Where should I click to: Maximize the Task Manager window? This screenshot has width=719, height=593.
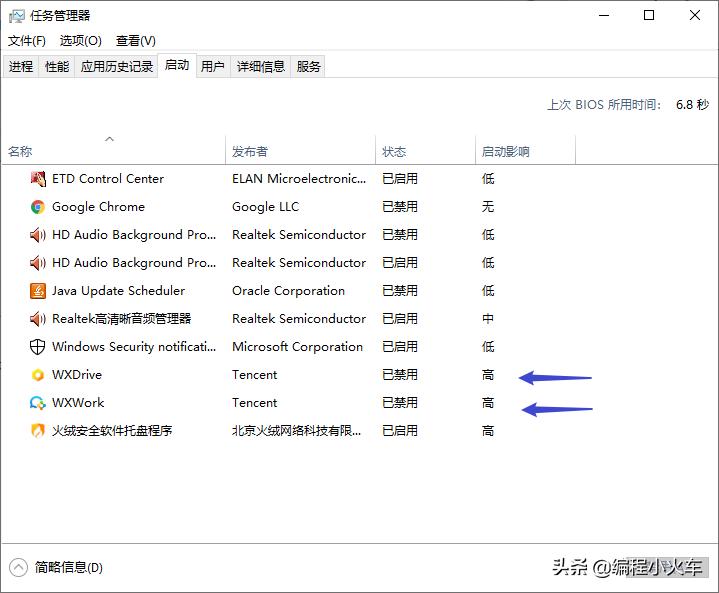click(x=649, y=16)
